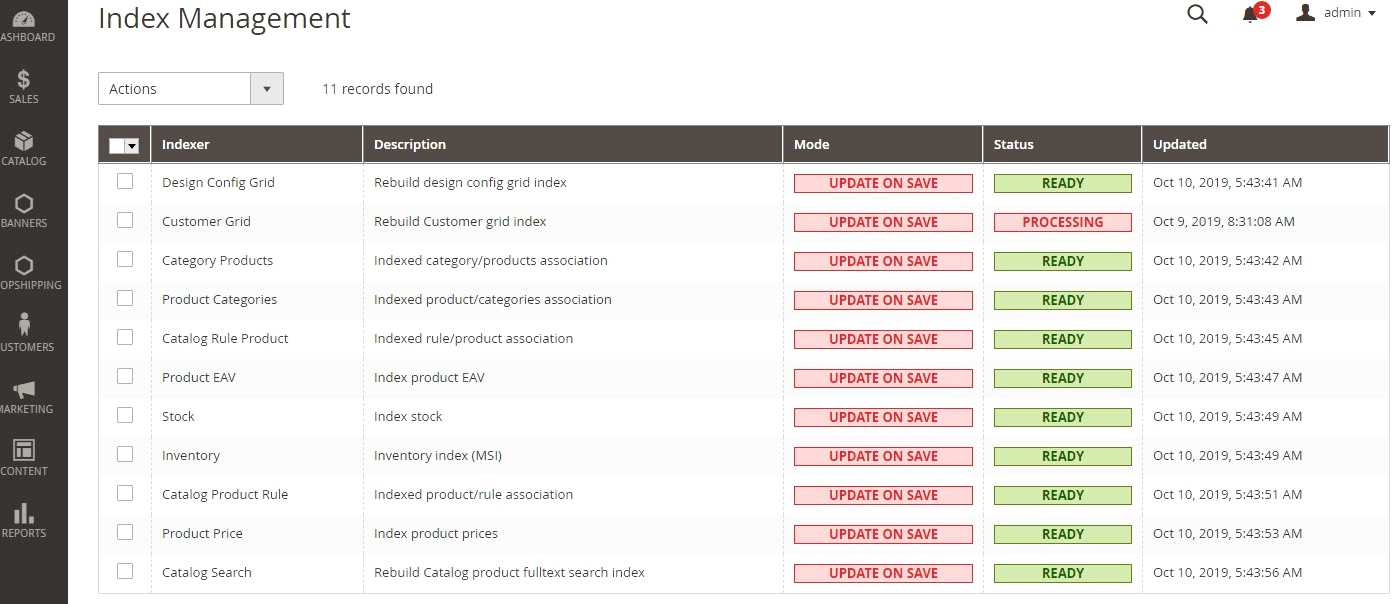Open the Reports chart icon
This screenshot has width=1399, height=604.
point(22,513)
